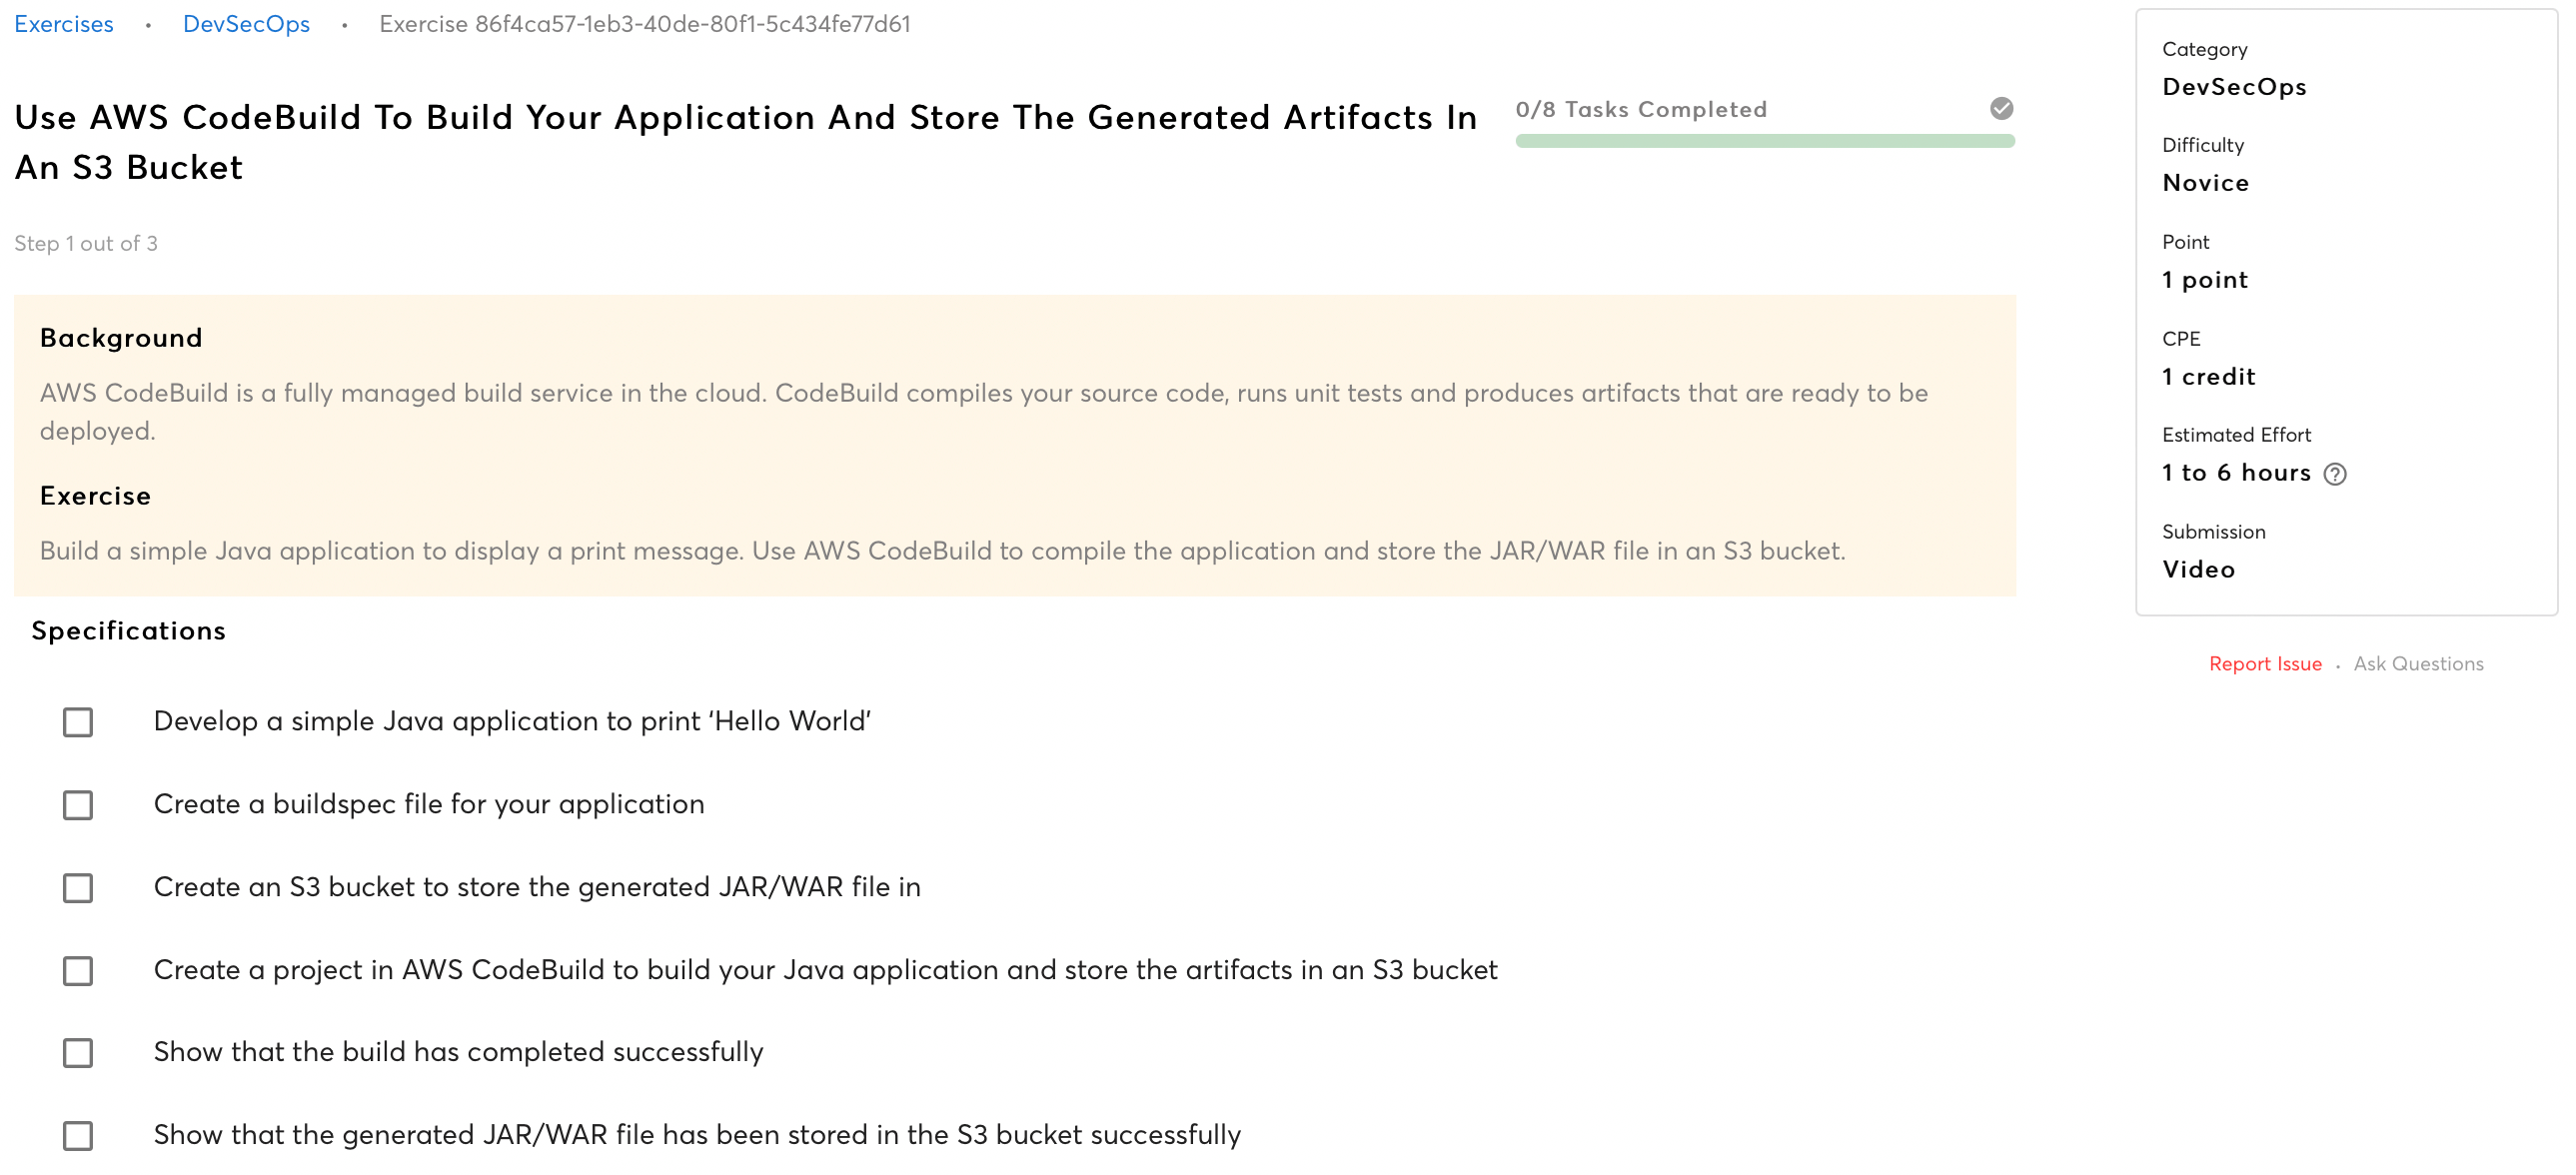The width and height of the screenshot is (2576, 1175).
Task: Click the '0/8 Tasks Completed' label
Action: click(x=1641, y=109)
